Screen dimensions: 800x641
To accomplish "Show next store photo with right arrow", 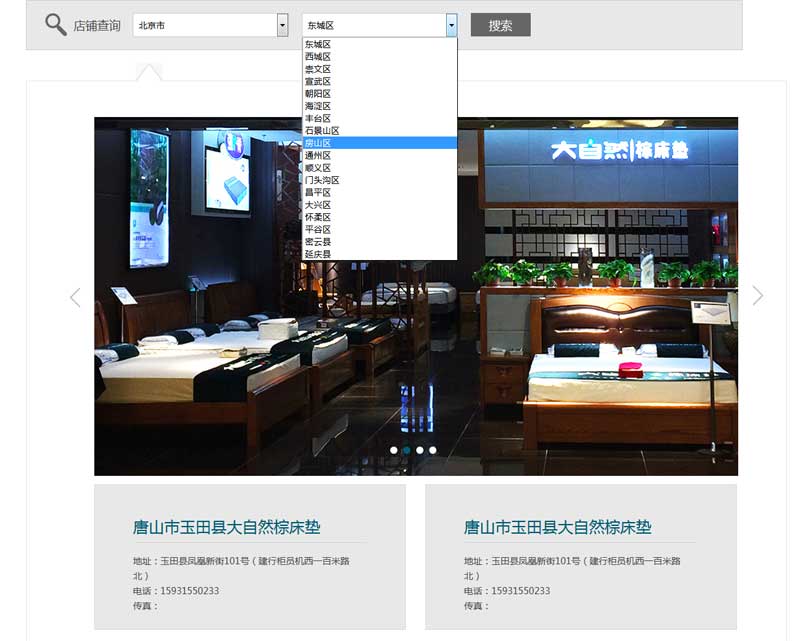I will [758, 296].
